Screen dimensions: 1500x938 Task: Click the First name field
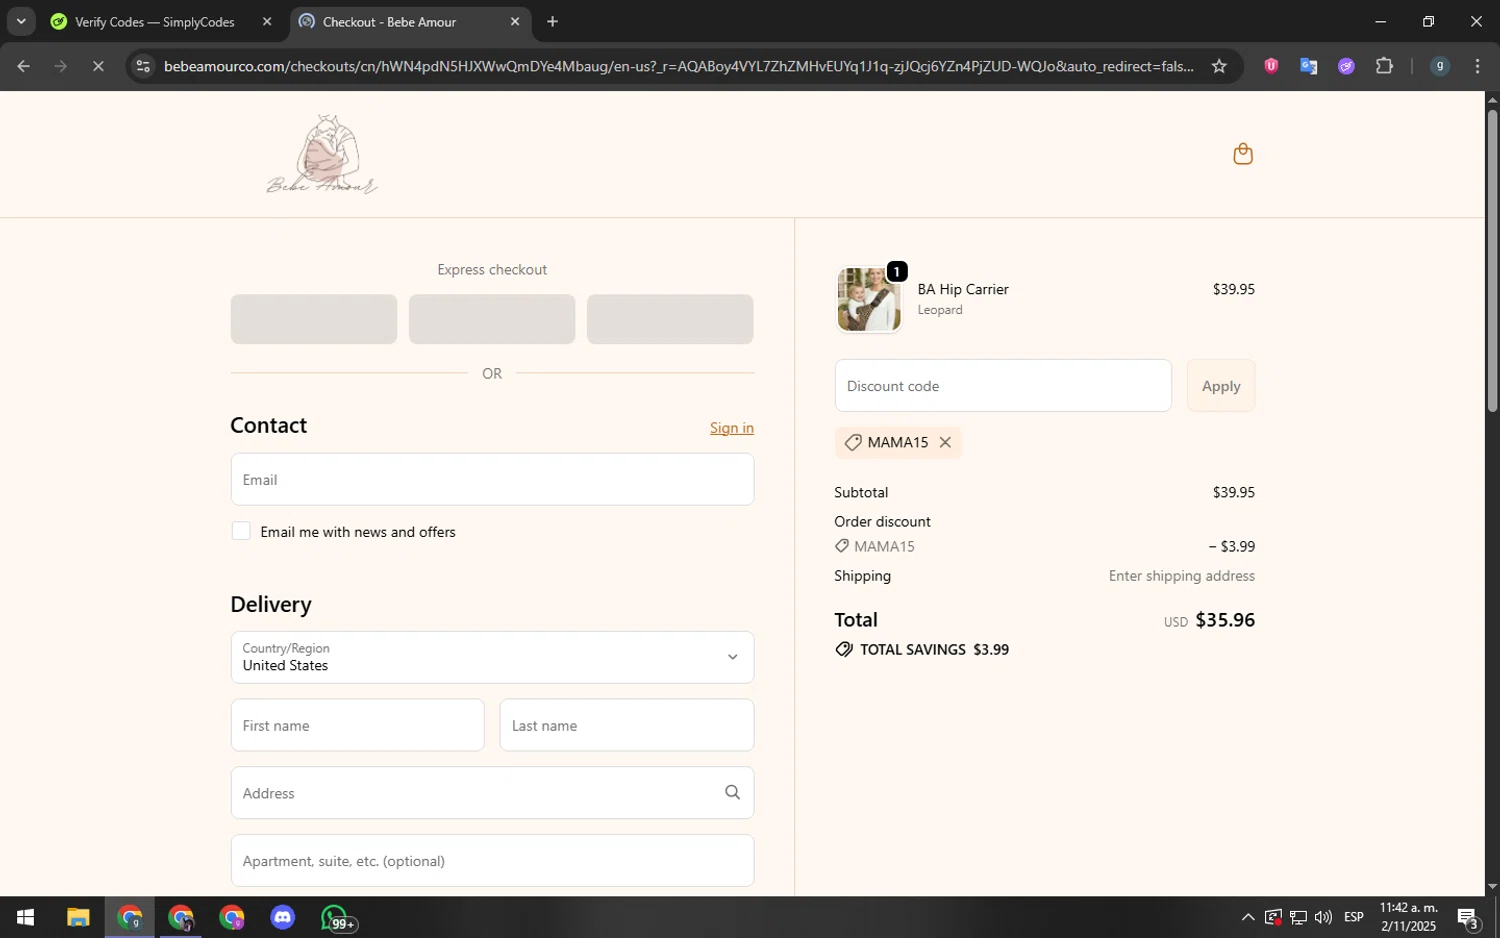coord(357,725)
